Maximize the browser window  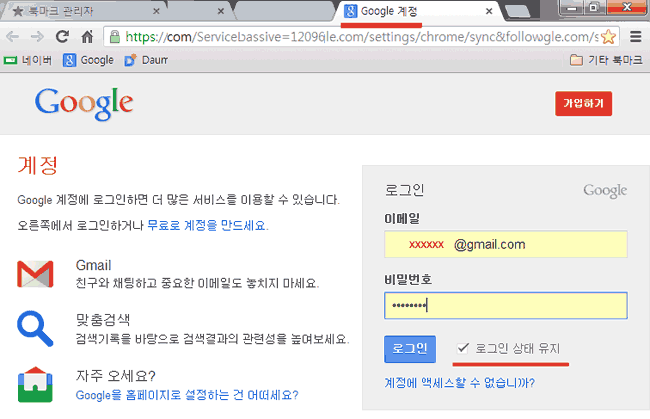(x=594, y=8)
